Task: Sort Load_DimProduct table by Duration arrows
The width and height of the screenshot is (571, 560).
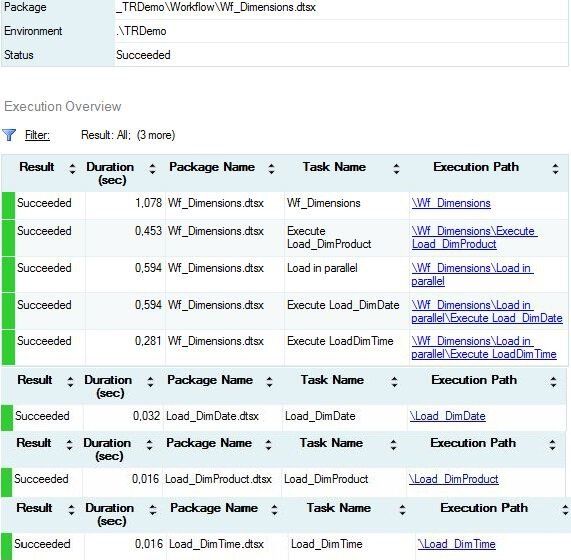Action: (149, 445)
